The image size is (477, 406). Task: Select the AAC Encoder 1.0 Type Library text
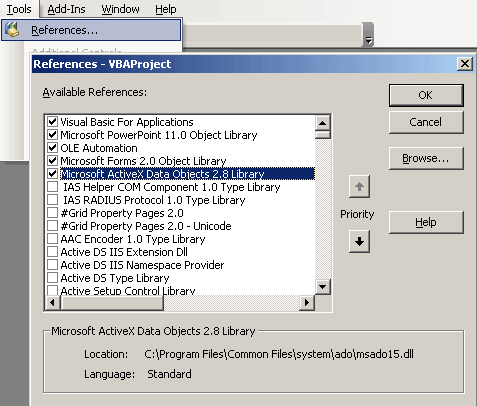click(x=133, y=239)
